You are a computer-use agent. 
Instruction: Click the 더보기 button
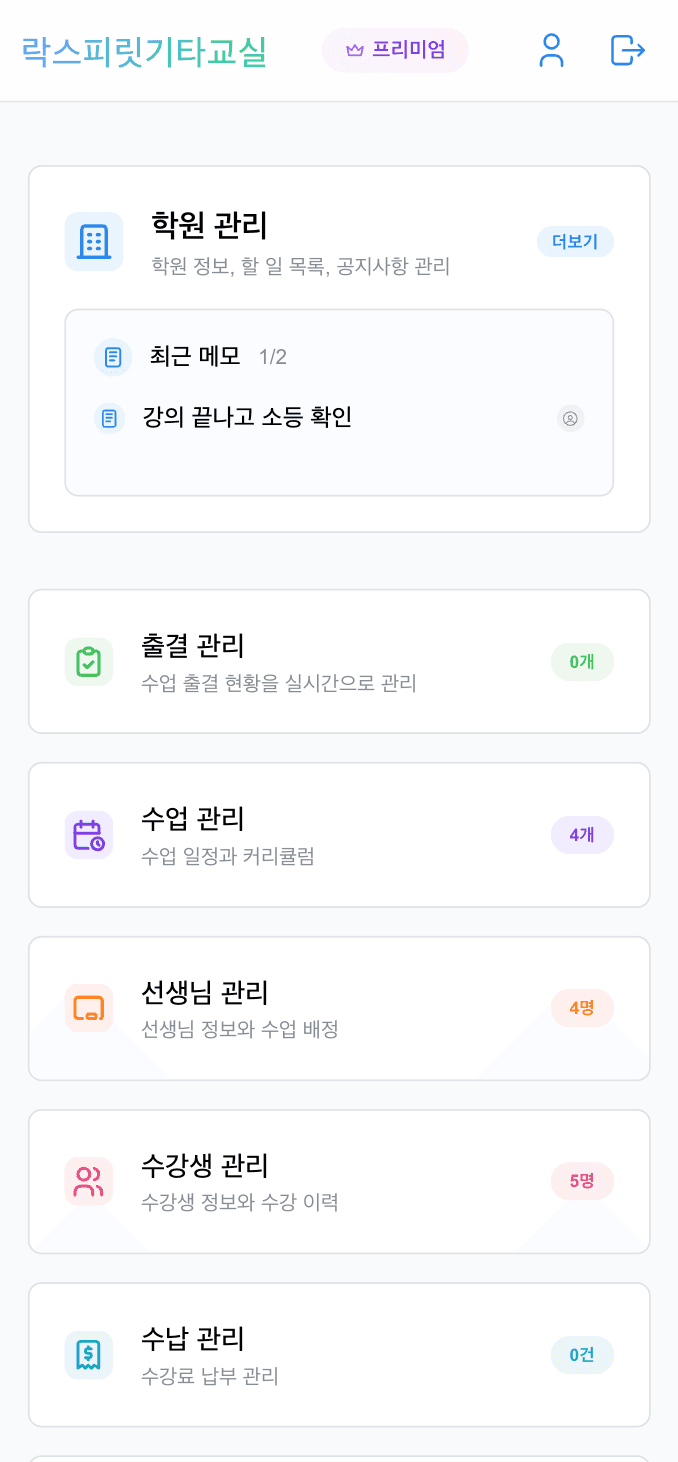[575, 241]
